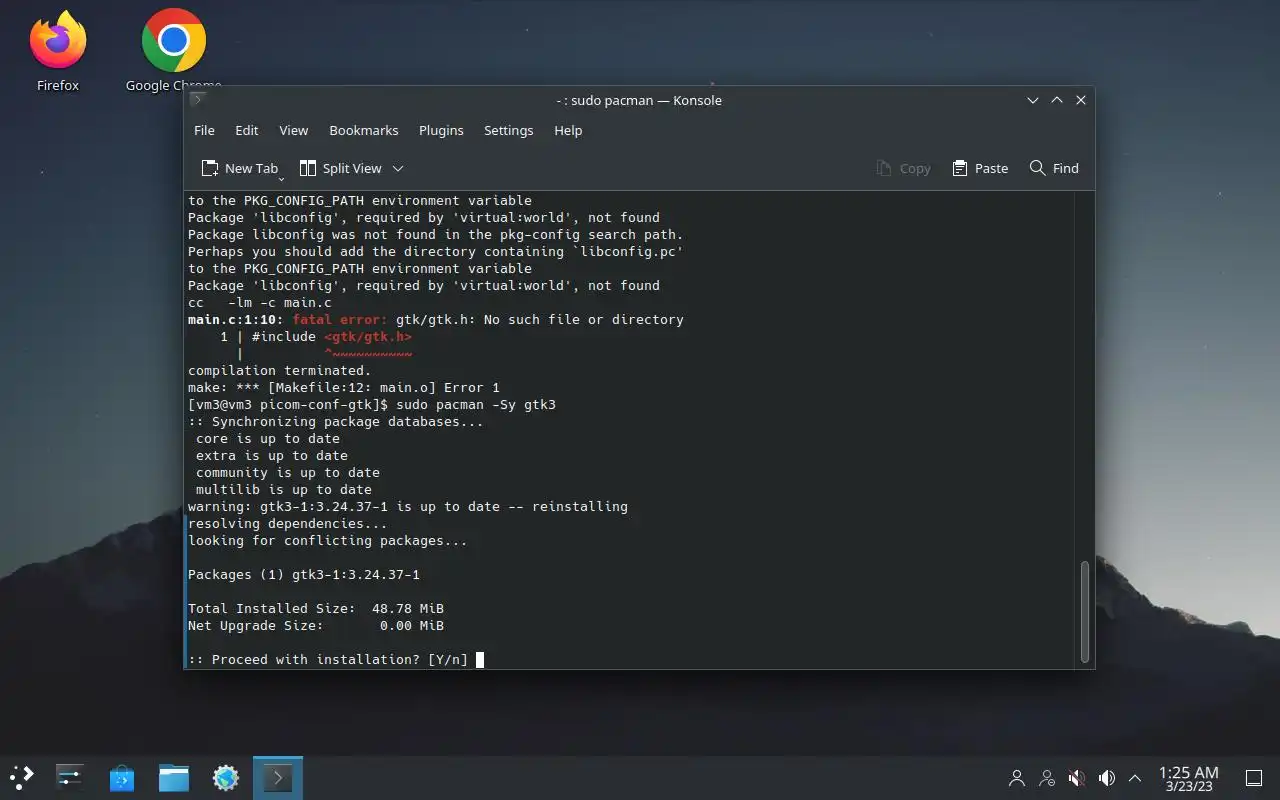
Task: Click 'Packages (1) gtk3-1:3.24.37-1' line
Action: (x=304, y=574)
